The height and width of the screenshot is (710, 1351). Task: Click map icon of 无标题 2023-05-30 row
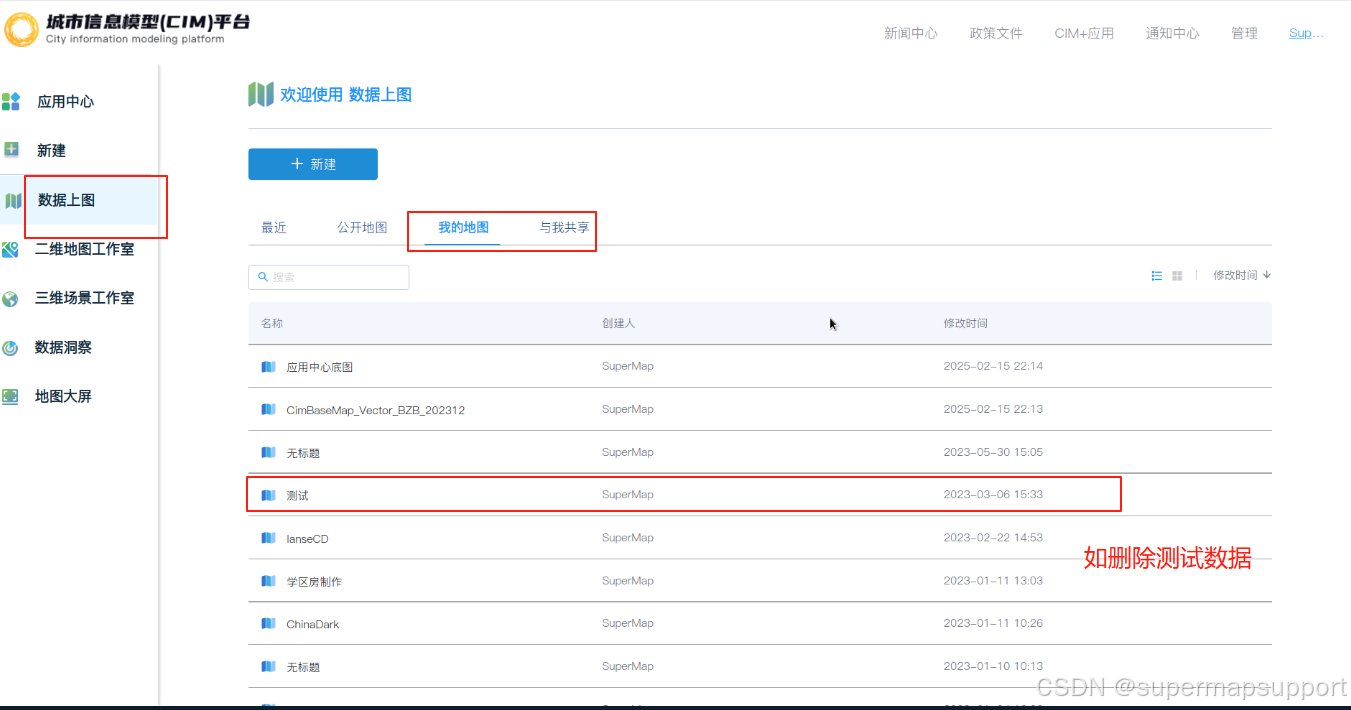pyautogui.click(x=268, y=452)
